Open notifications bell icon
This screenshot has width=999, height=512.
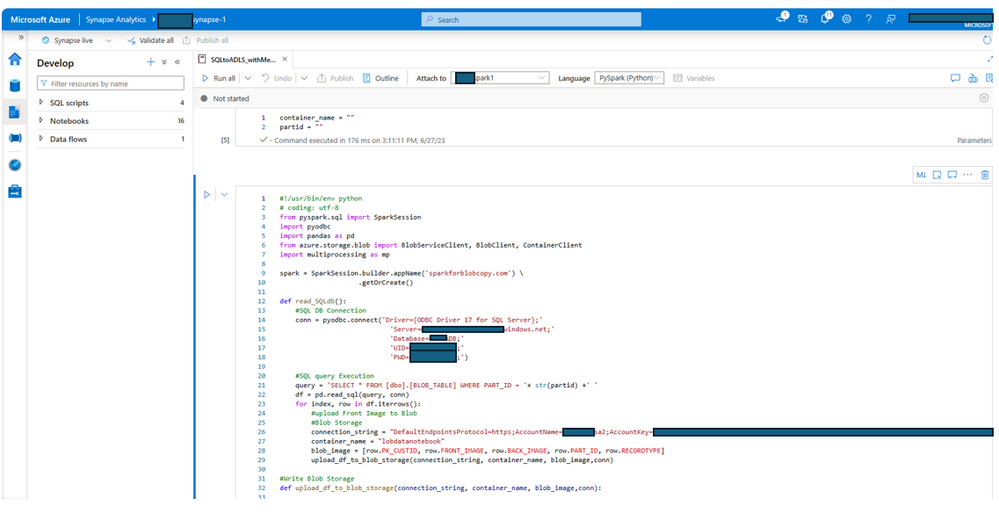point(825,18)
